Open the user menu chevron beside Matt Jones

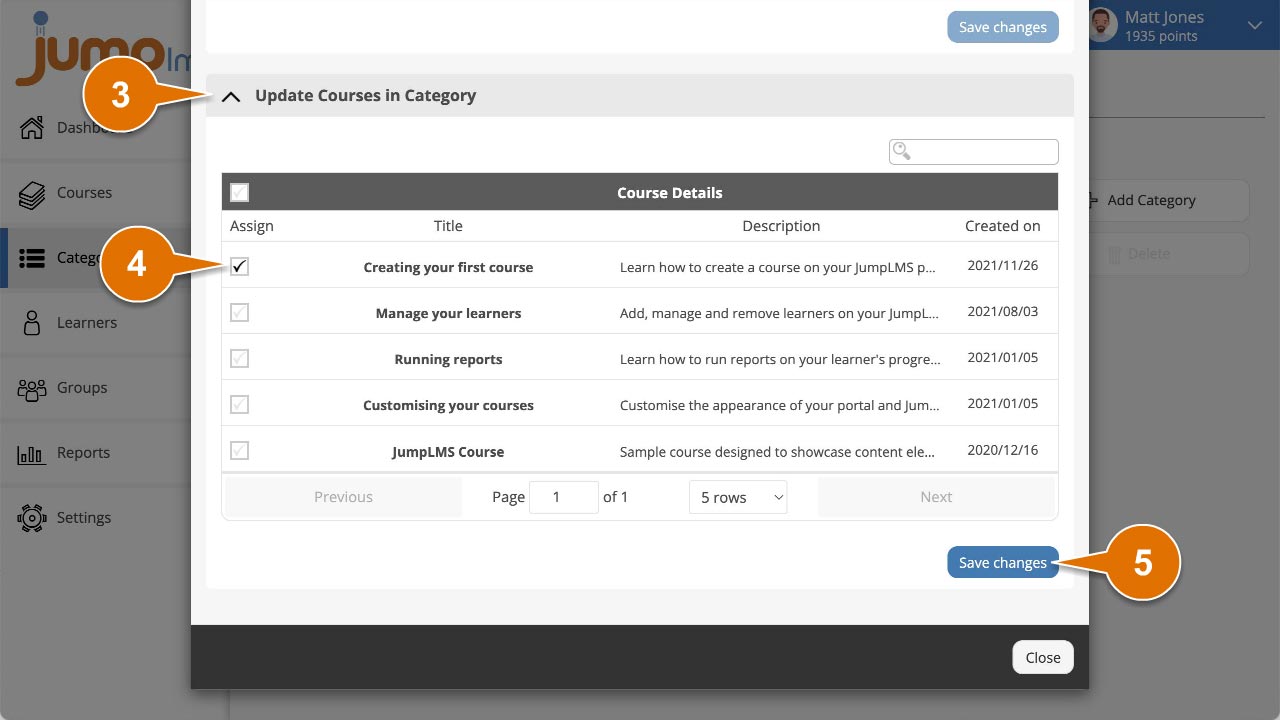[1255, 26]
